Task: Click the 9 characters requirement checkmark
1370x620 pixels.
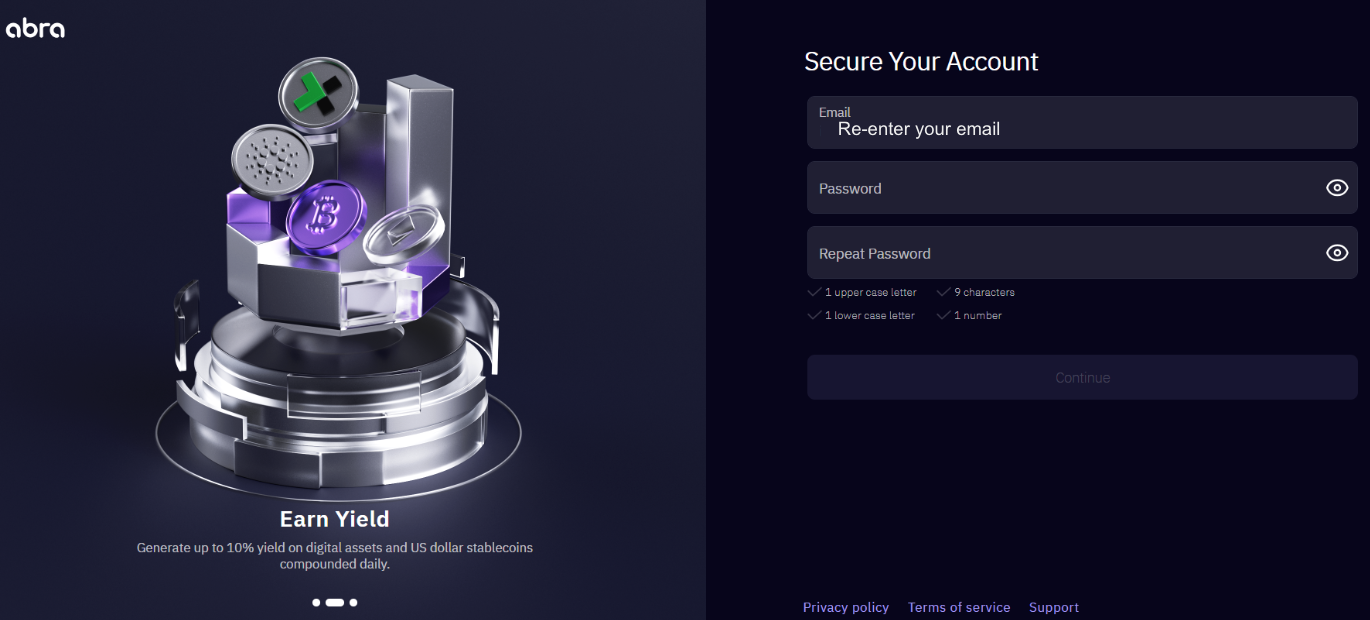Action: tap(943, 292)
